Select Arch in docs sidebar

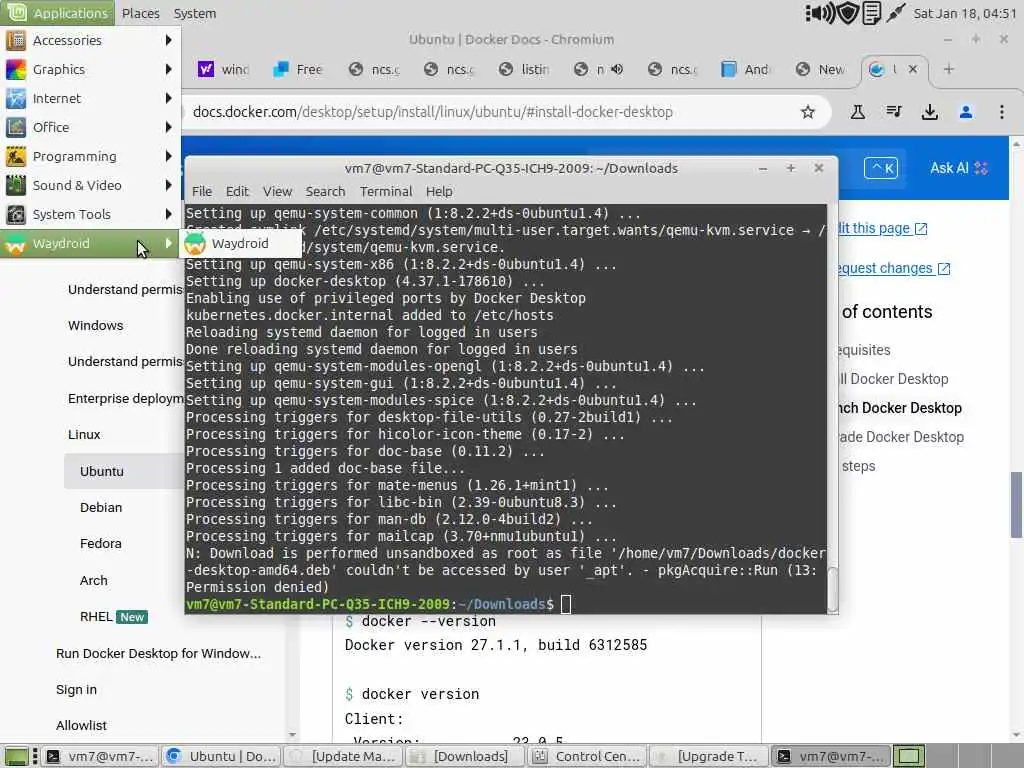click(x=93, y=580)
